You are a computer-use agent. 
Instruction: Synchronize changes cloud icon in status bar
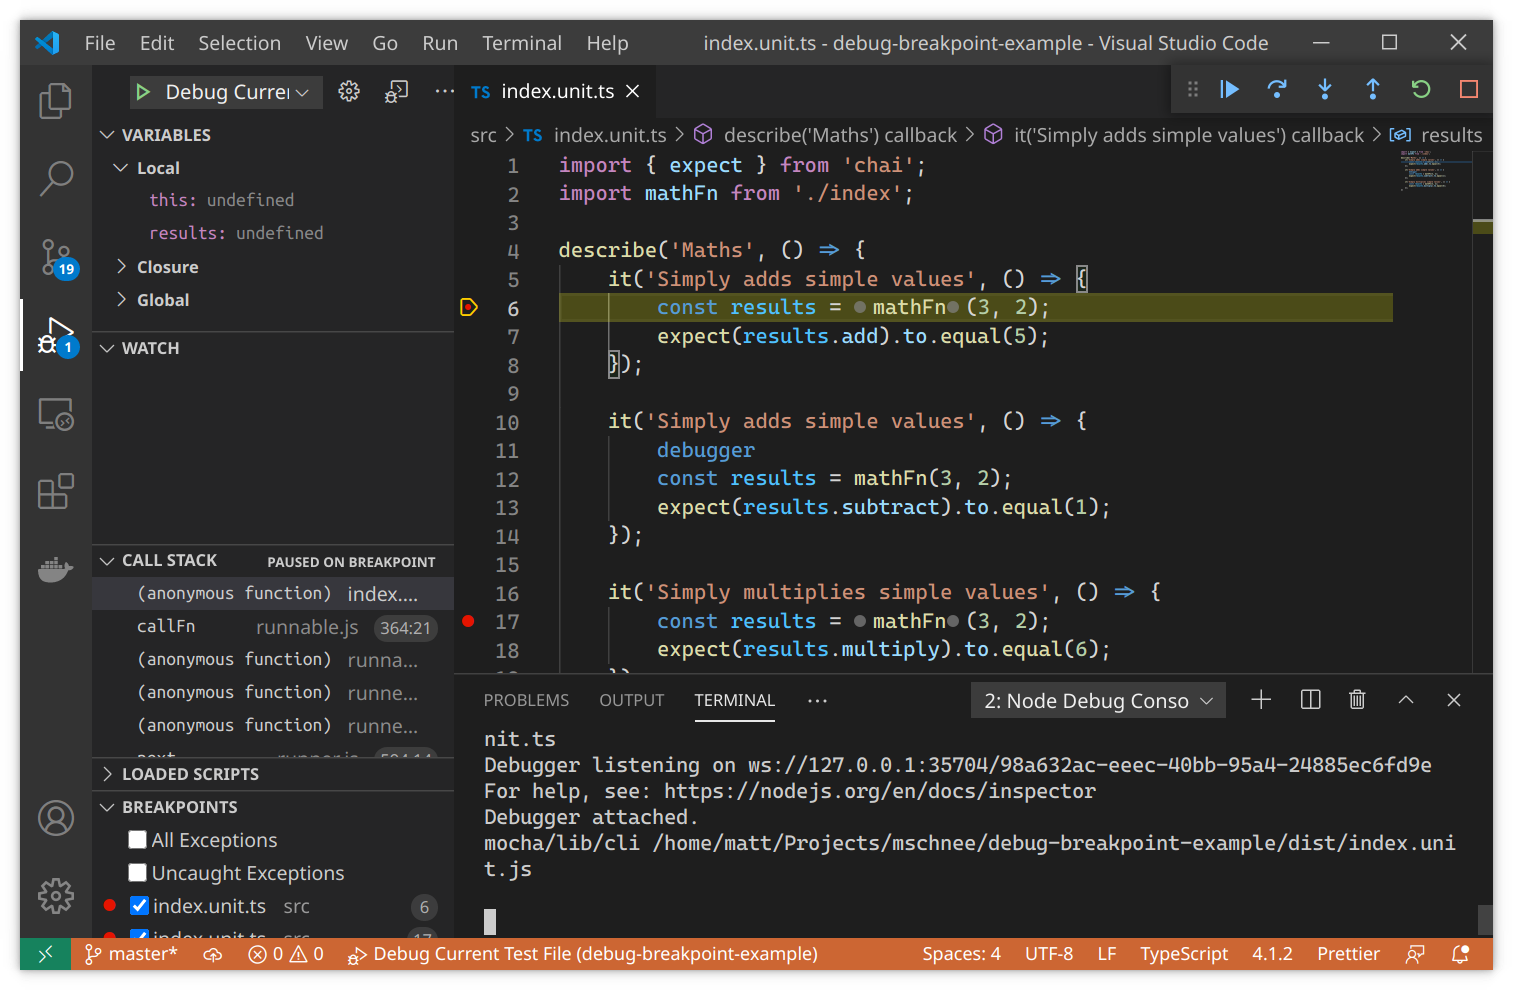(213, 954)
